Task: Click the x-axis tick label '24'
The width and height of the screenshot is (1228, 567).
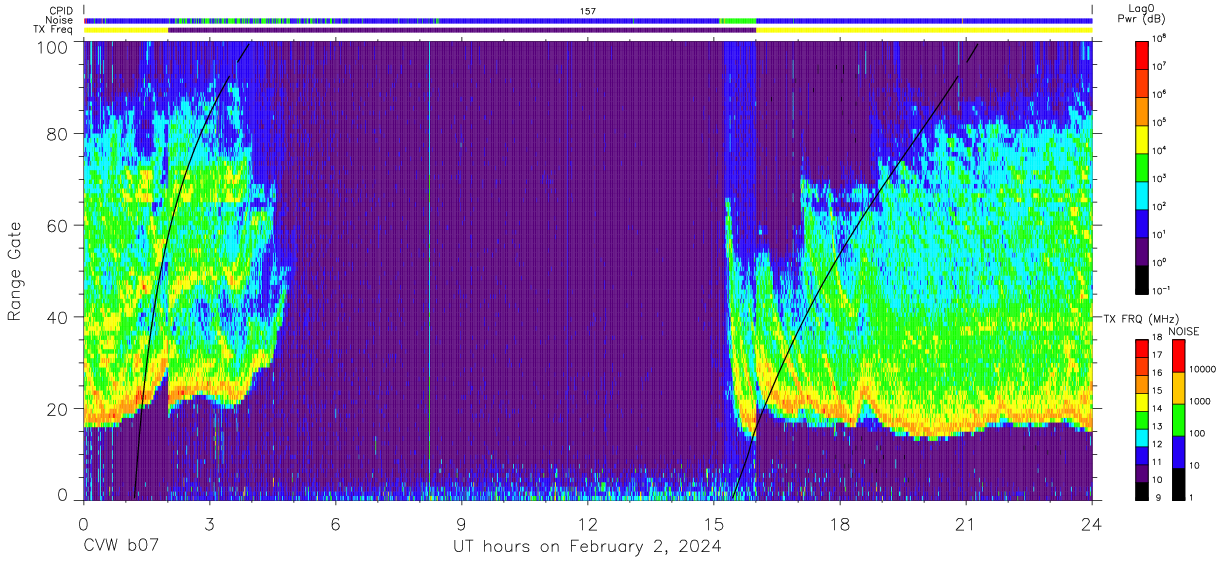Action: pyautogui.click(x=1092, y=524)
